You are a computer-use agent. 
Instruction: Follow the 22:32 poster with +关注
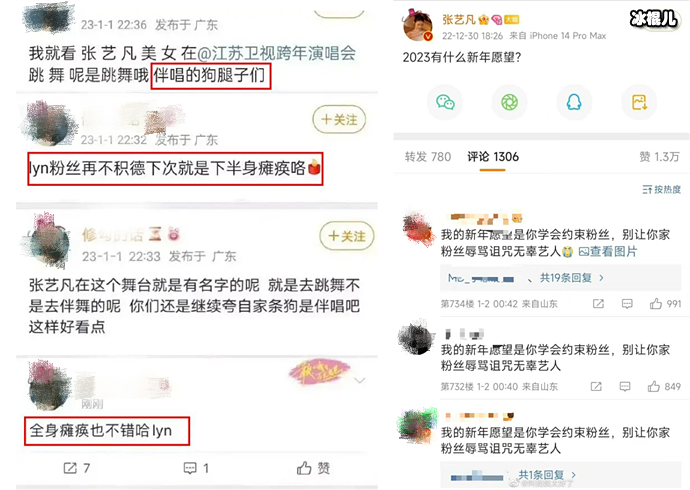339,119
